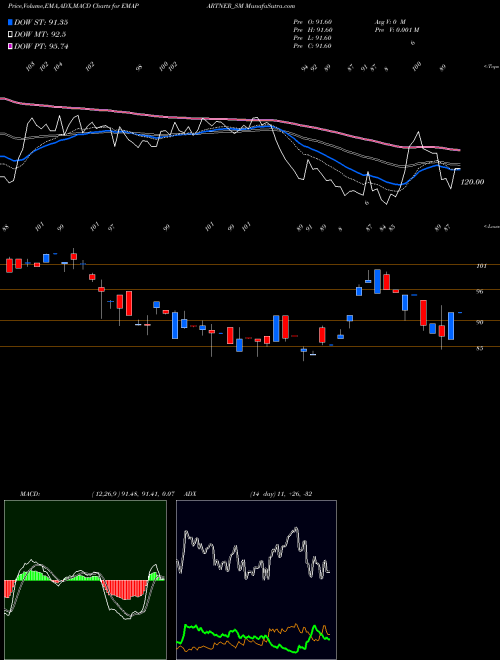Click the 120.00 label on the EMA chart
Image resolution: width=500 pixels, height=660 pixels.
[x=472, y=182]
